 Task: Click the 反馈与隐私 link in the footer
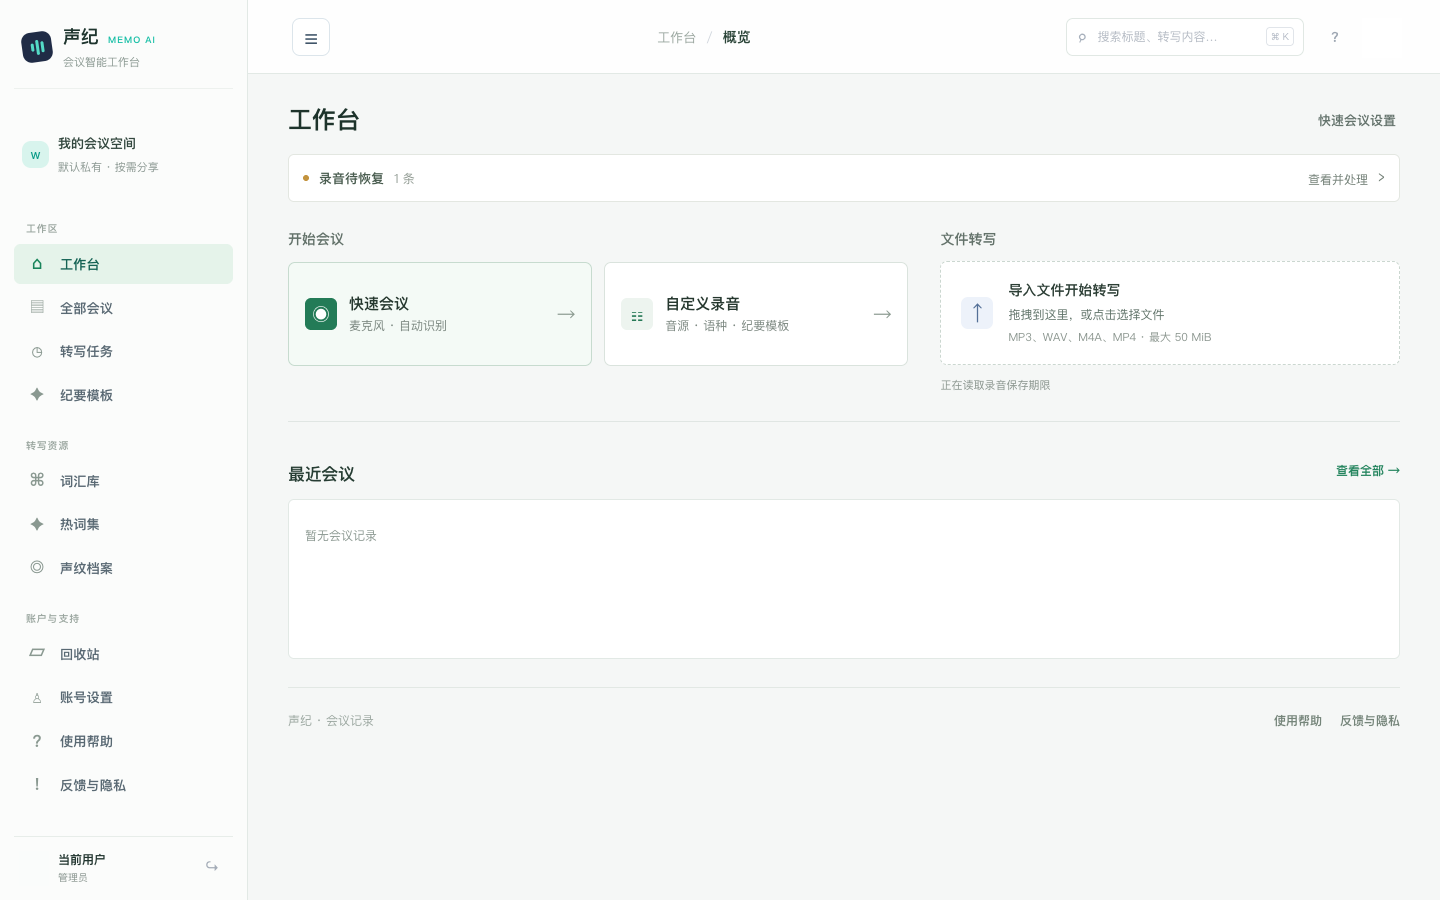(x=1369, y=720)
